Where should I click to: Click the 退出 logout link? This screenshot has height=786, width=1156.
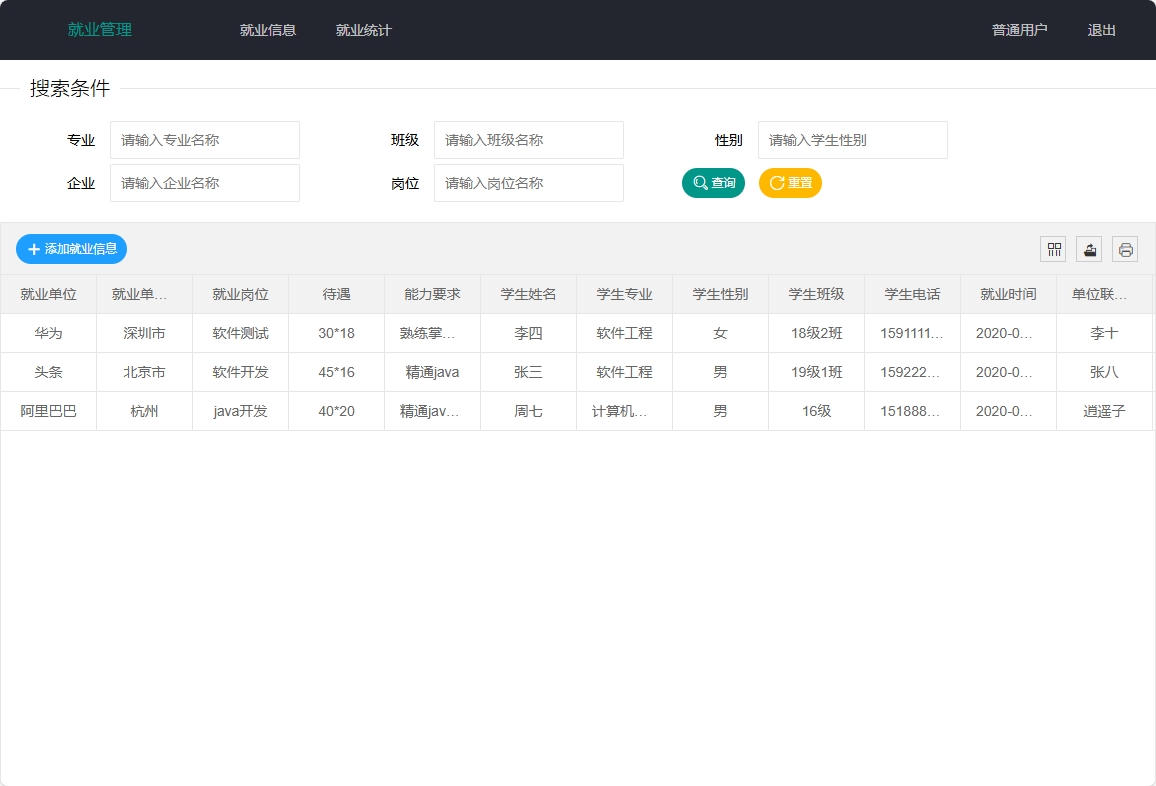1101,30
